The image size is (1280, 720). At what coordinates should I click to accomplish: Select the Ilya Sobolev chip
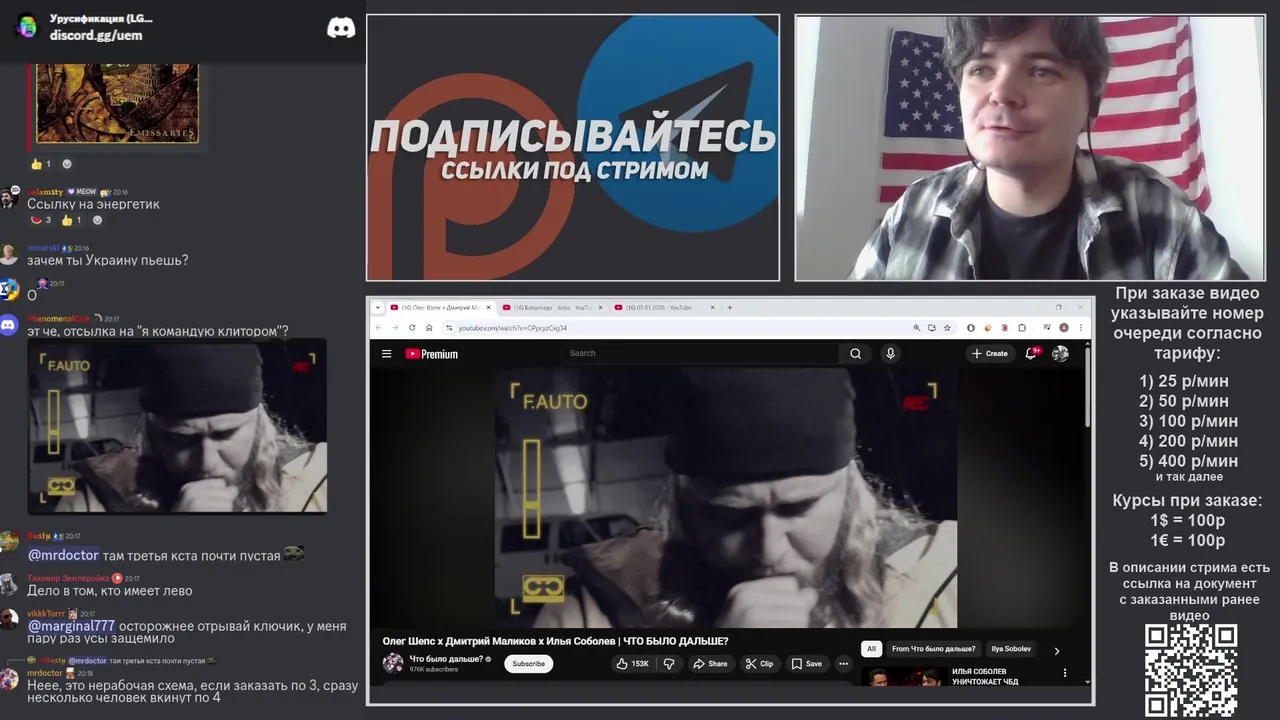1011,649
